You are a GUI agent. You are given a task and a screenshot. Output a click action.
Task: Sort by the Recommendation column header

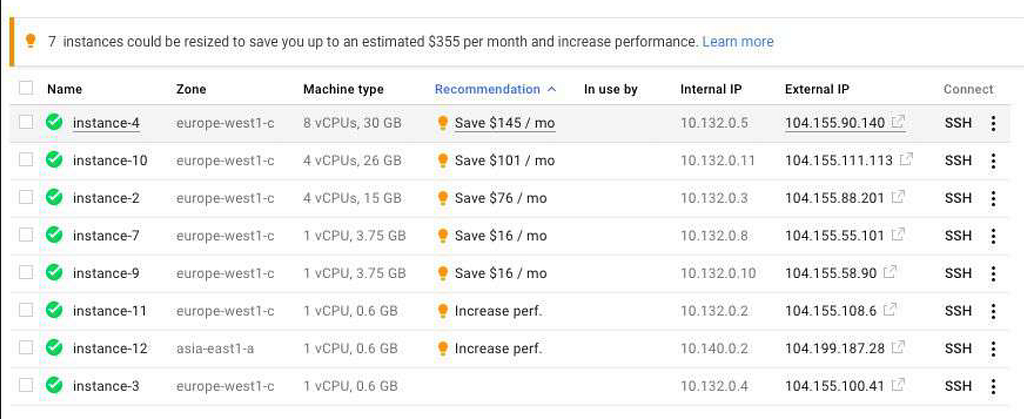488,89
